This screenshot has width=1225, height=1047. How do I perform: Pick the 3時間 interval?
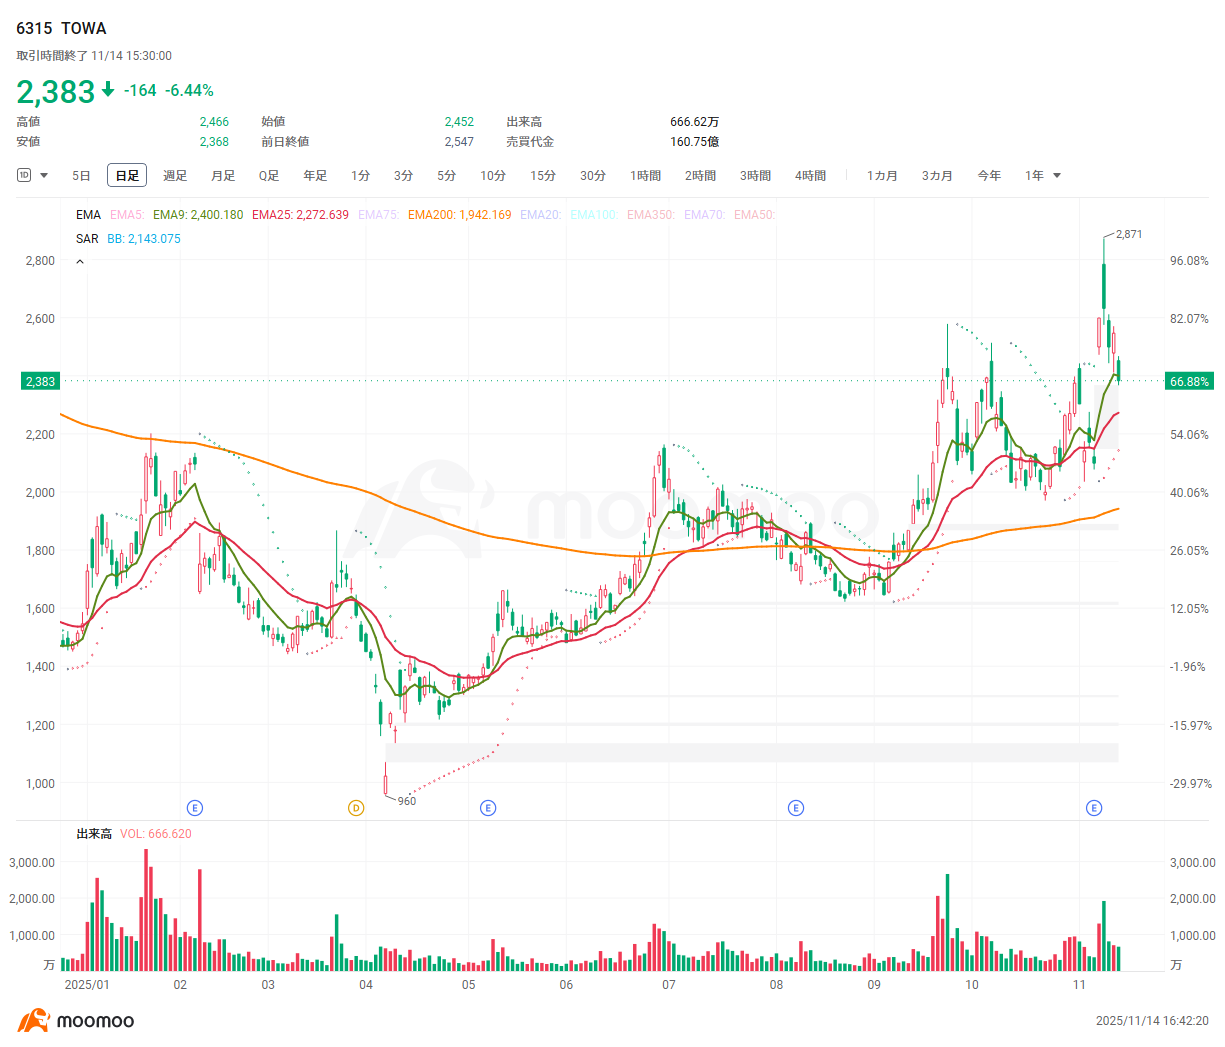(756, 176)
